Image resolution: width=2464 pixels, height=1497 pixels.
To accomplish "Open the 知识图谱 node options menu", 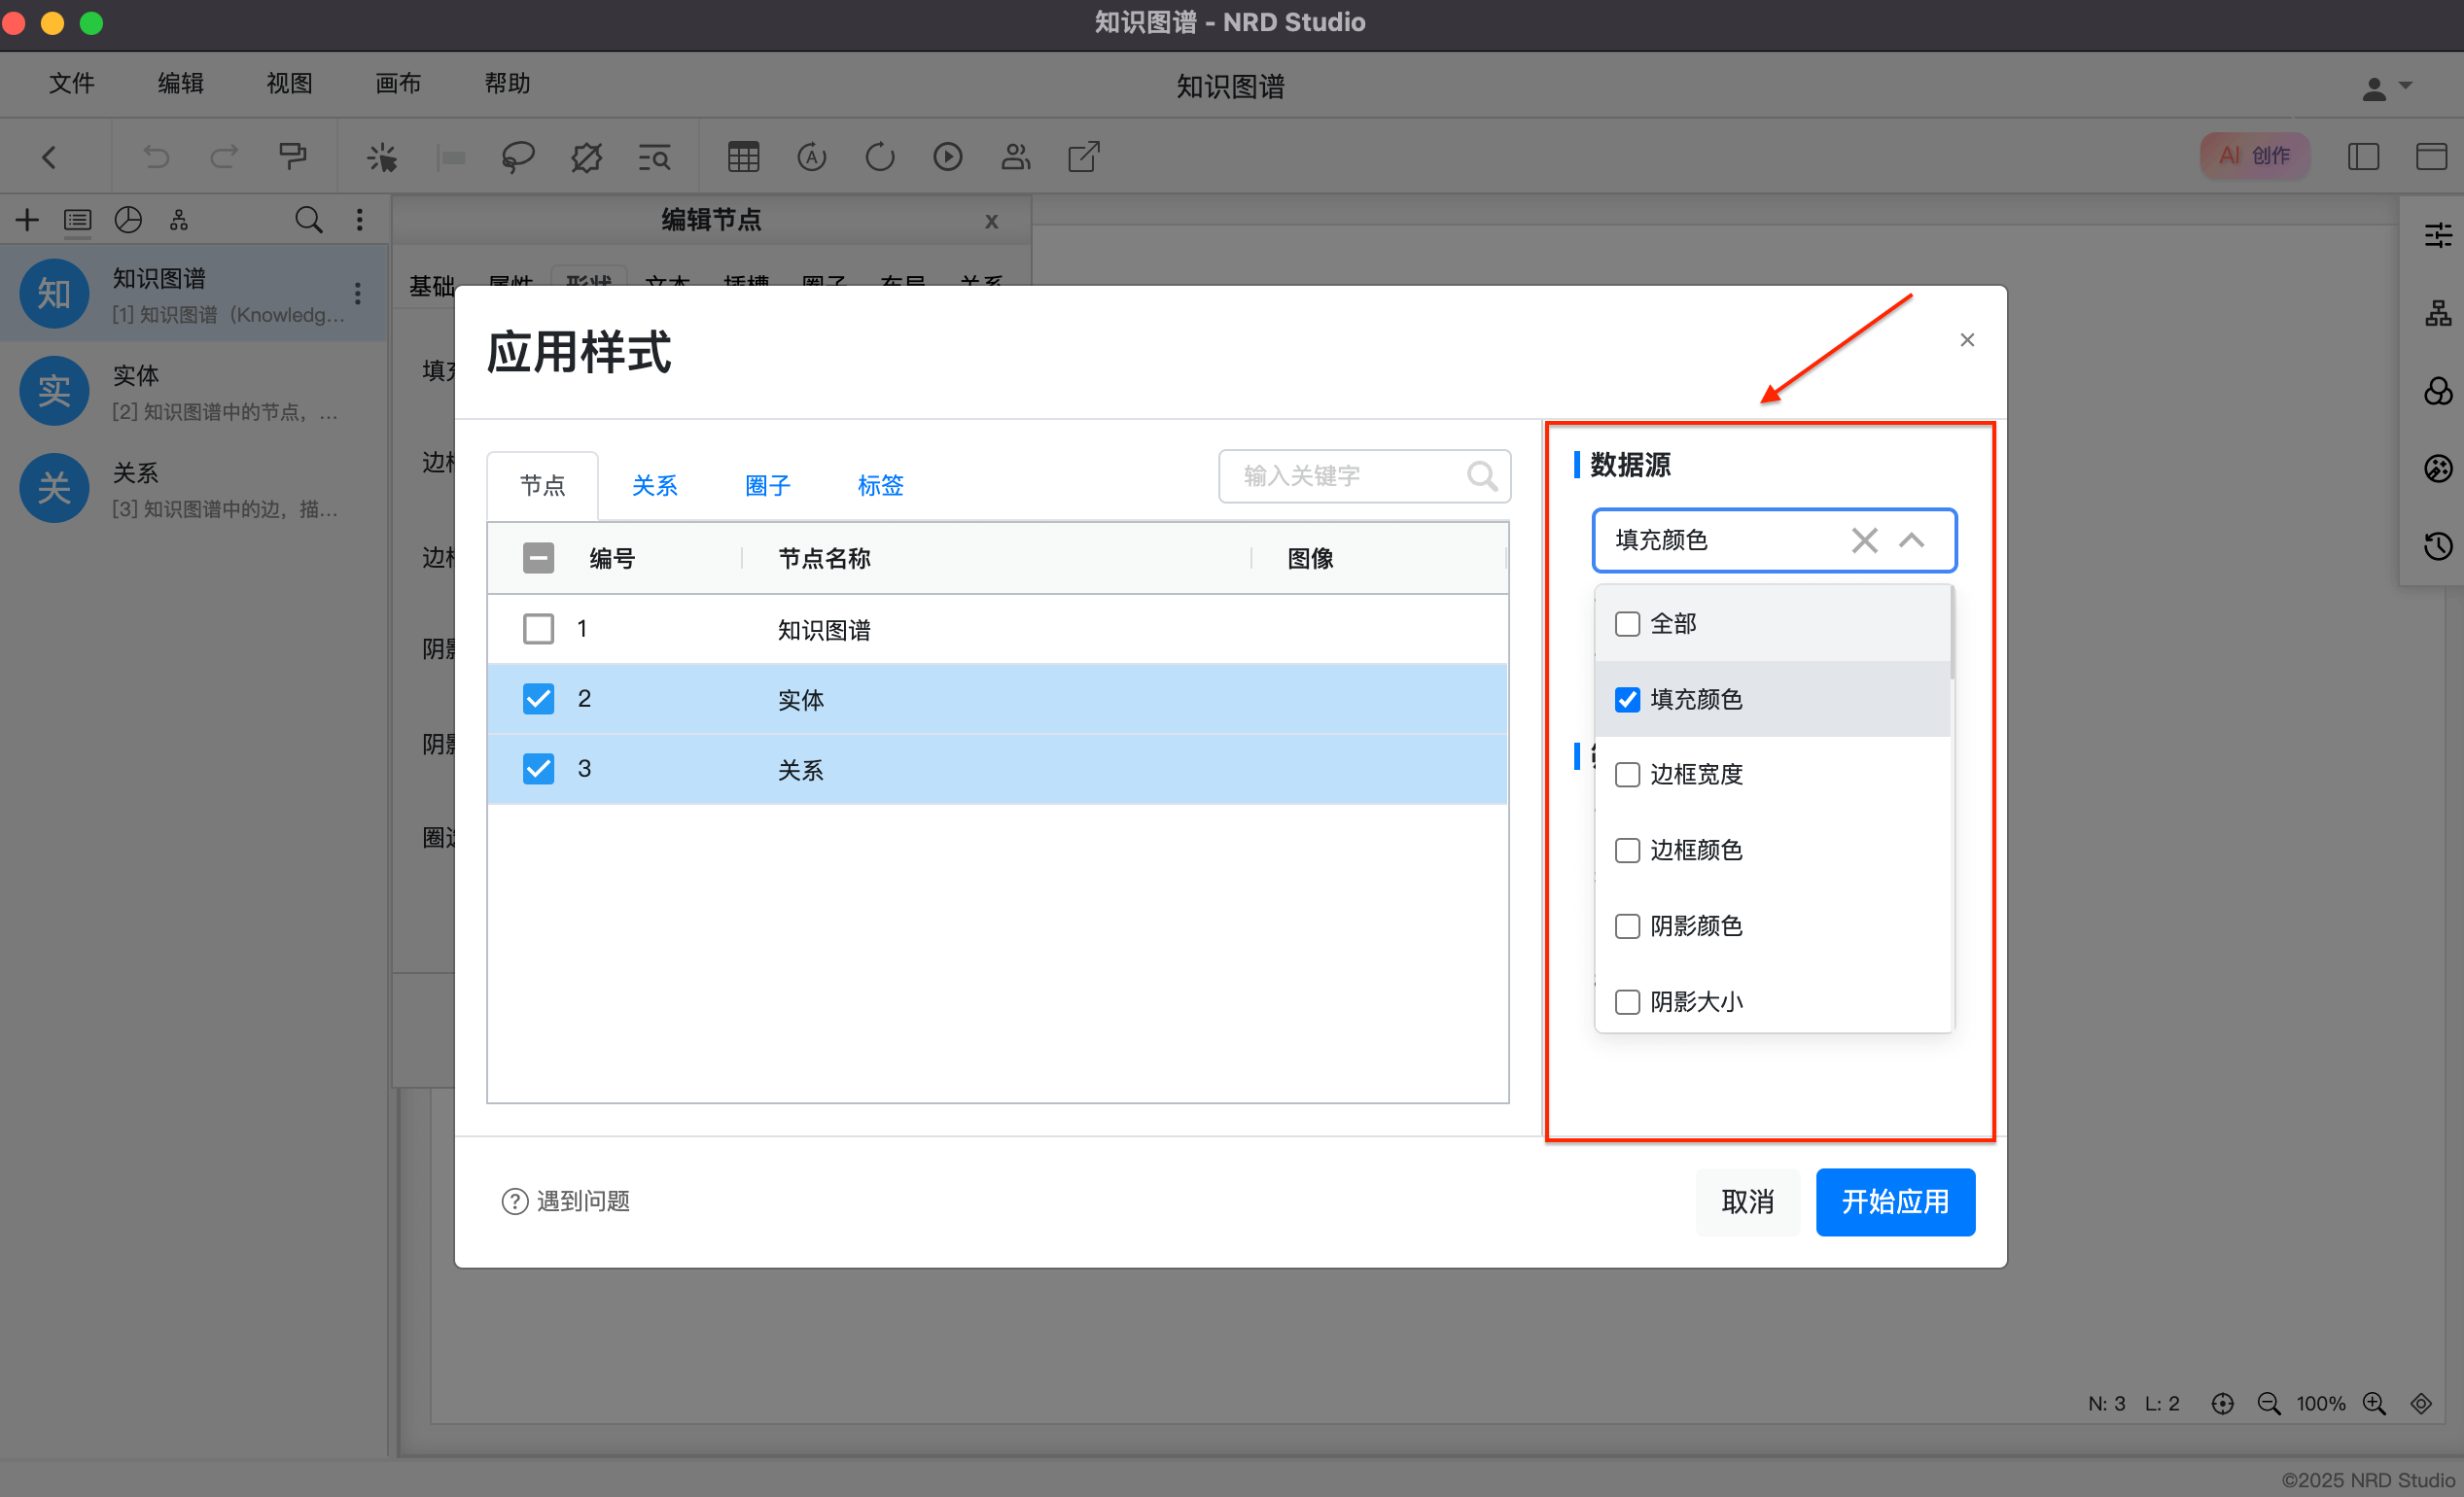I will click(x=357, y=293).
